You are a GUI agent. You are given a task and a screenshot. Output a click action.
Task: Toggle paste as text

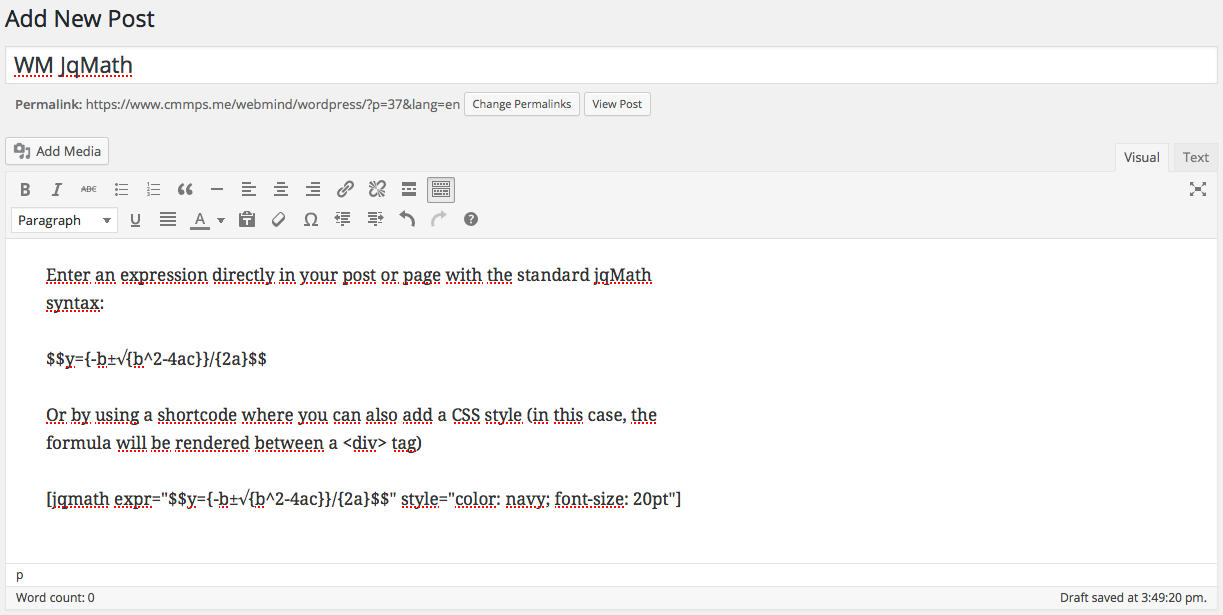coord(247,219)
